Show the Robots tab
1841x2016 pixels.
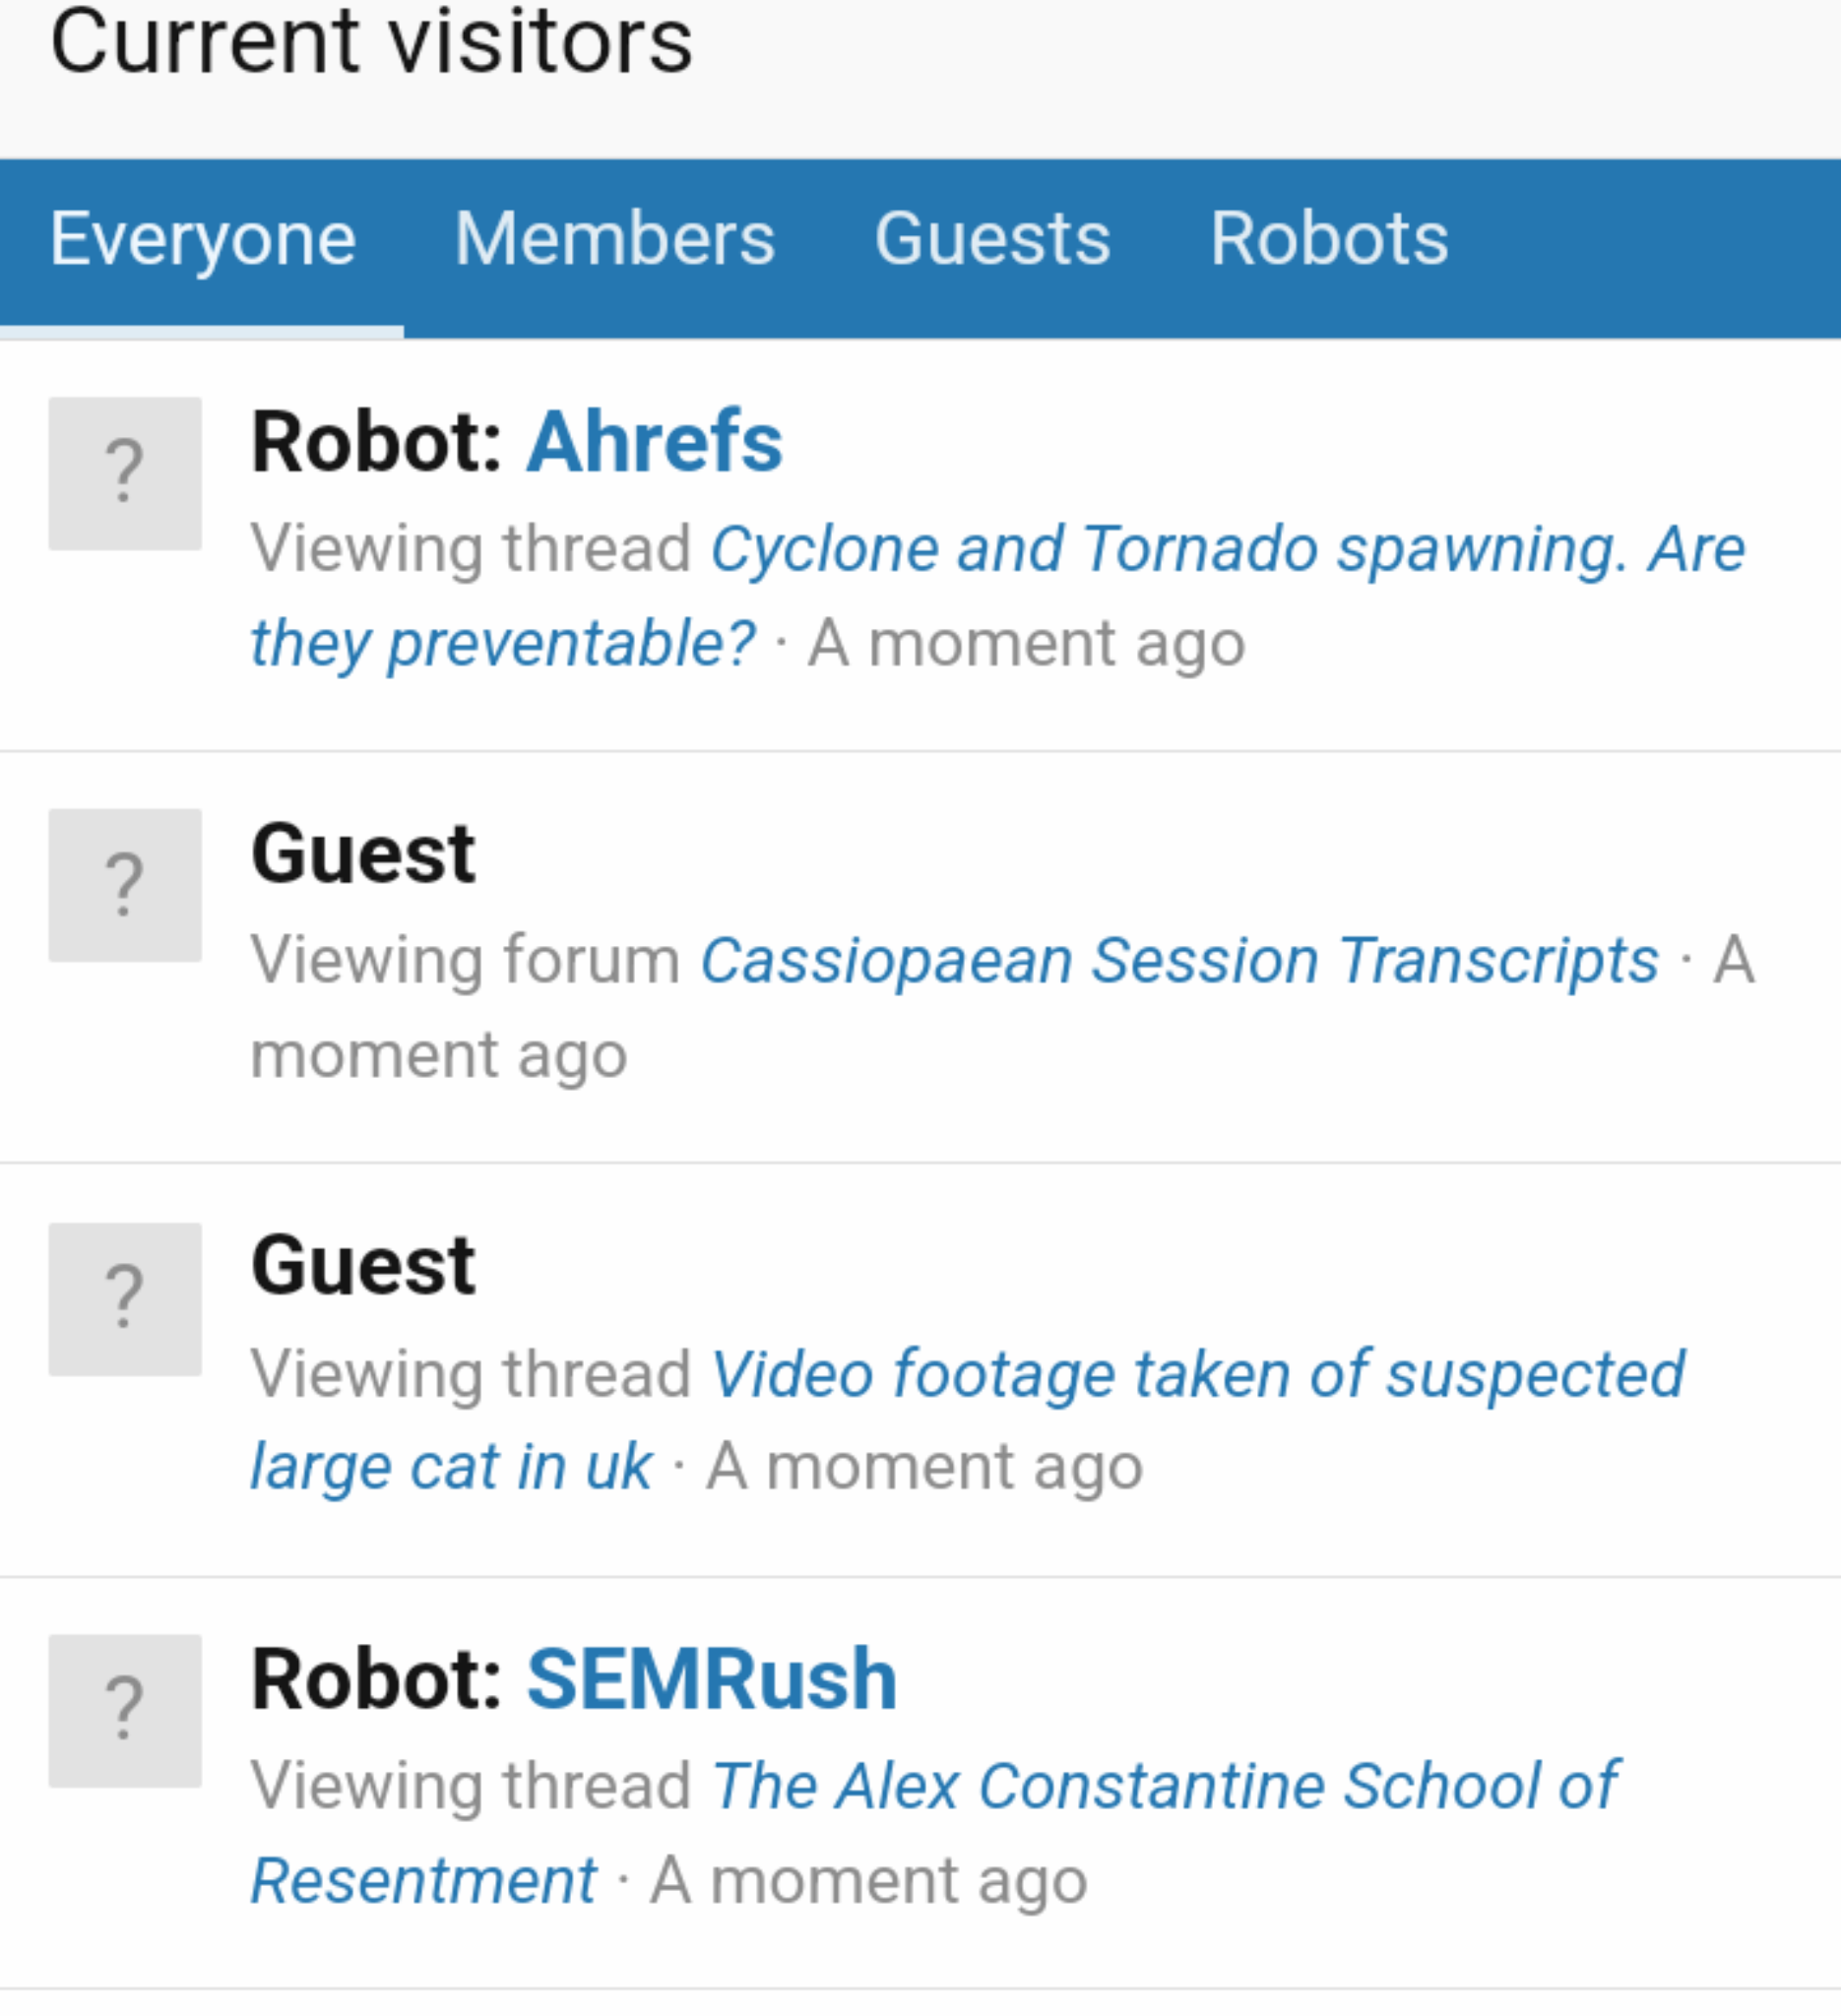(x=1328, y=239)
